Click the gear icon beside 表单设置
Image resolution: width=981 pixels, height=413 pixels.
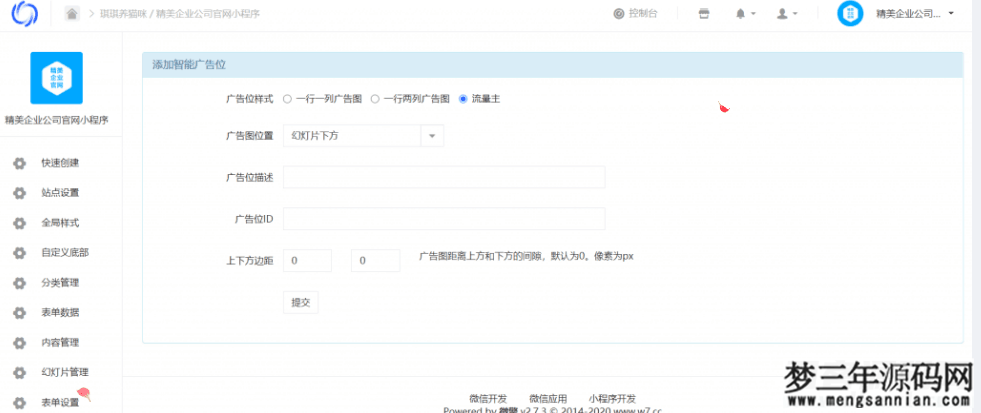click(19, 402)
